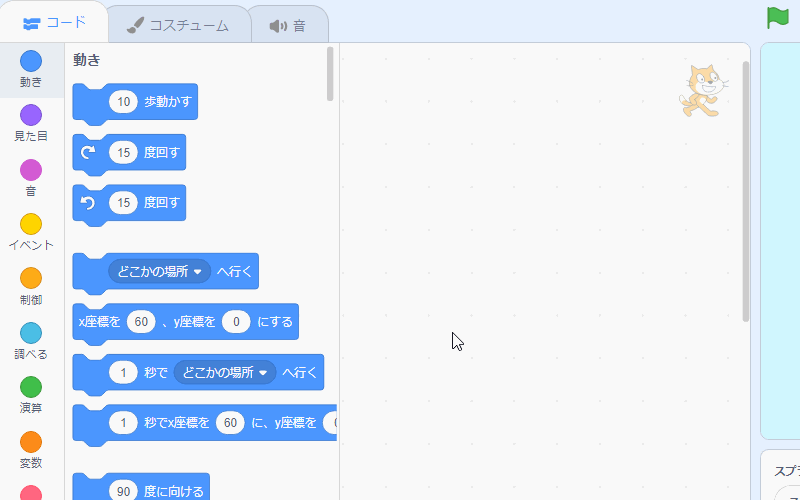Click the workspace vertical scrollbar
This screenshot has height=500, width=800.
(x=745, y=191)
